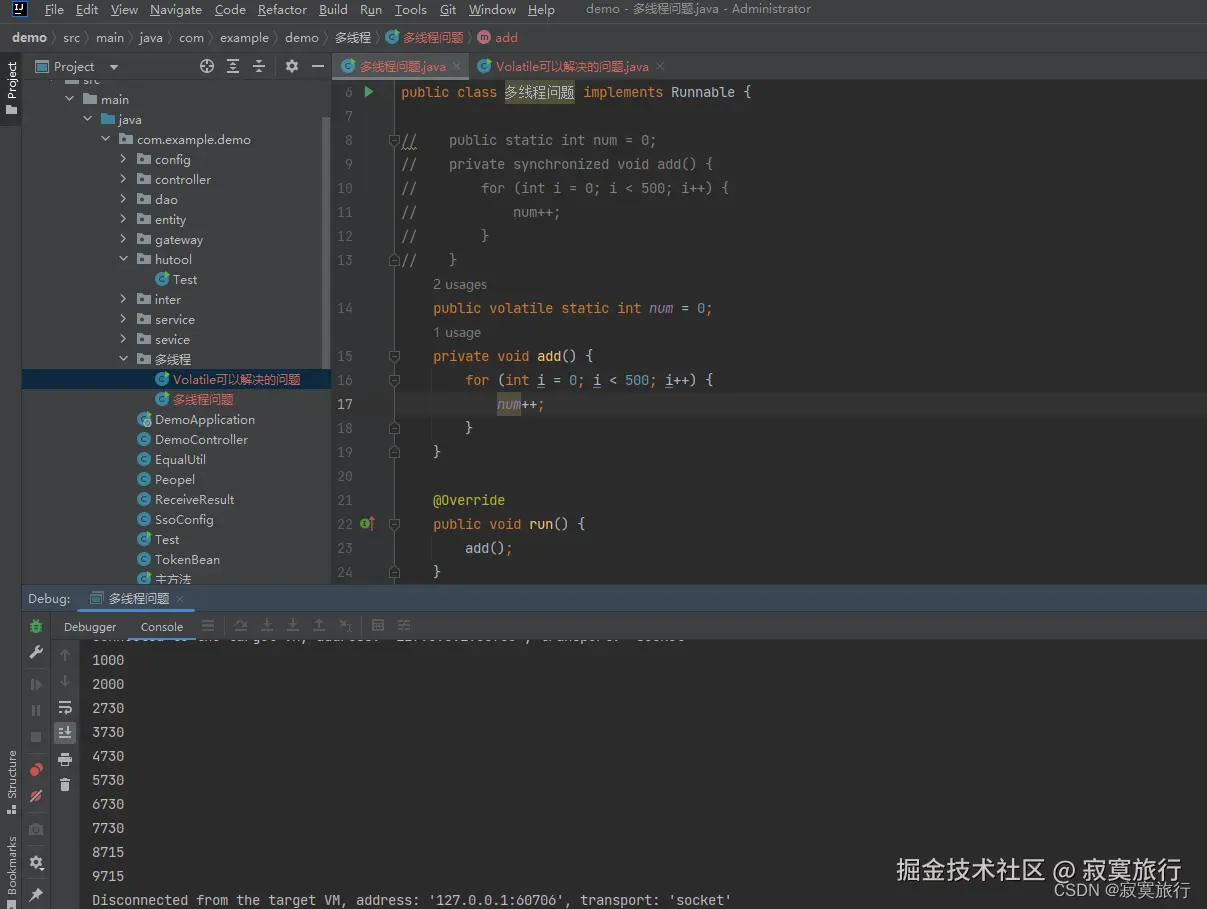The width and height of the screenshot is (1207, 909).
Task: Click the Step Over debugger icon
Action: pyautogui.click(x=241, y=626)
